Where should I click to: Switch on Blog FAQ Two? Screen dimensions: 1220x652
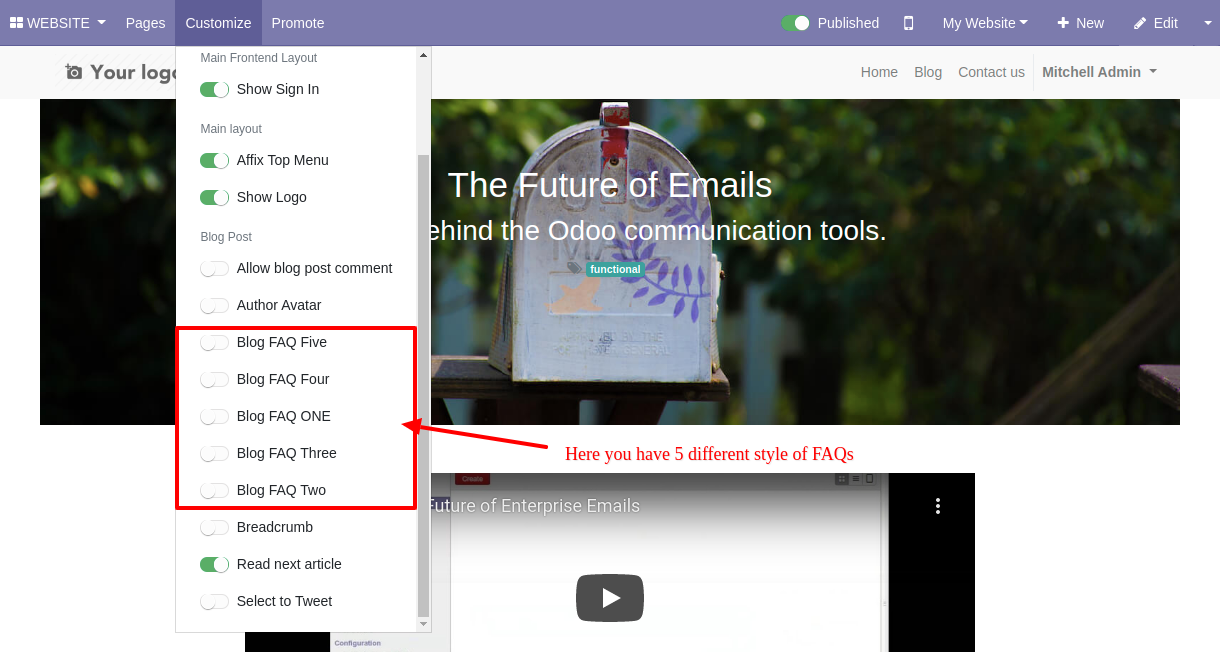[215, 490]
